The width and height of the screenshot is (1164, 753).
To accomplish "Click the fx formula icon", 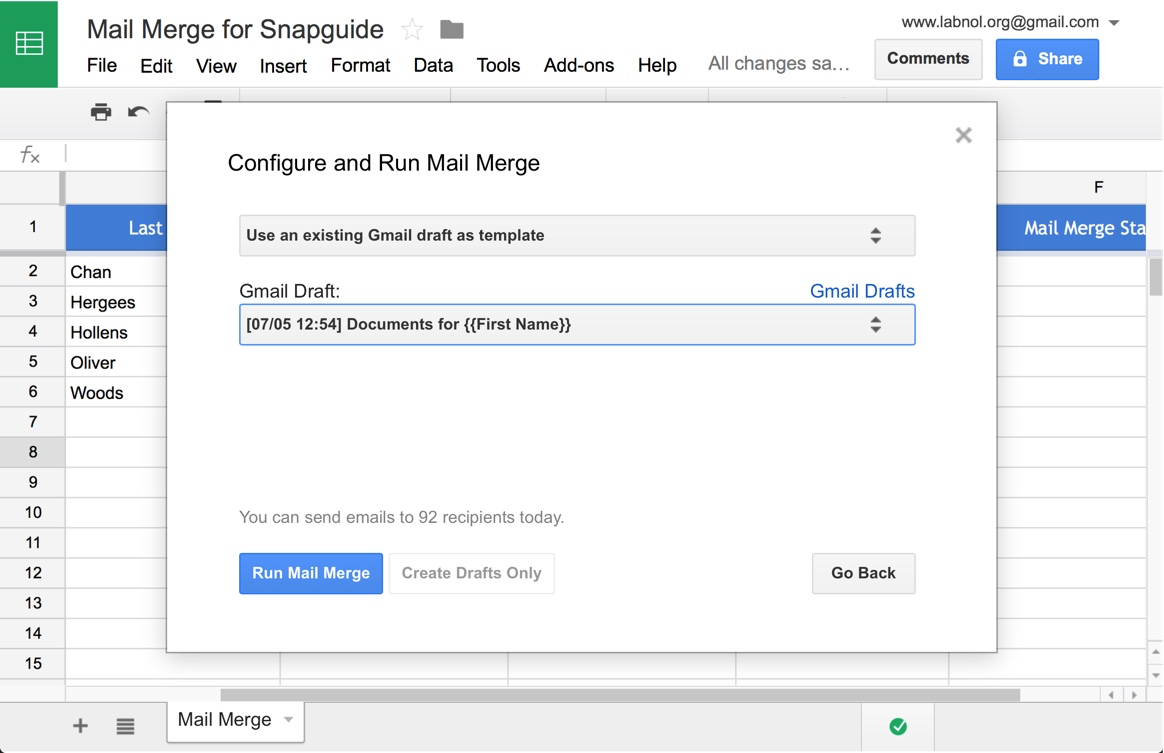I will (29, 154).
